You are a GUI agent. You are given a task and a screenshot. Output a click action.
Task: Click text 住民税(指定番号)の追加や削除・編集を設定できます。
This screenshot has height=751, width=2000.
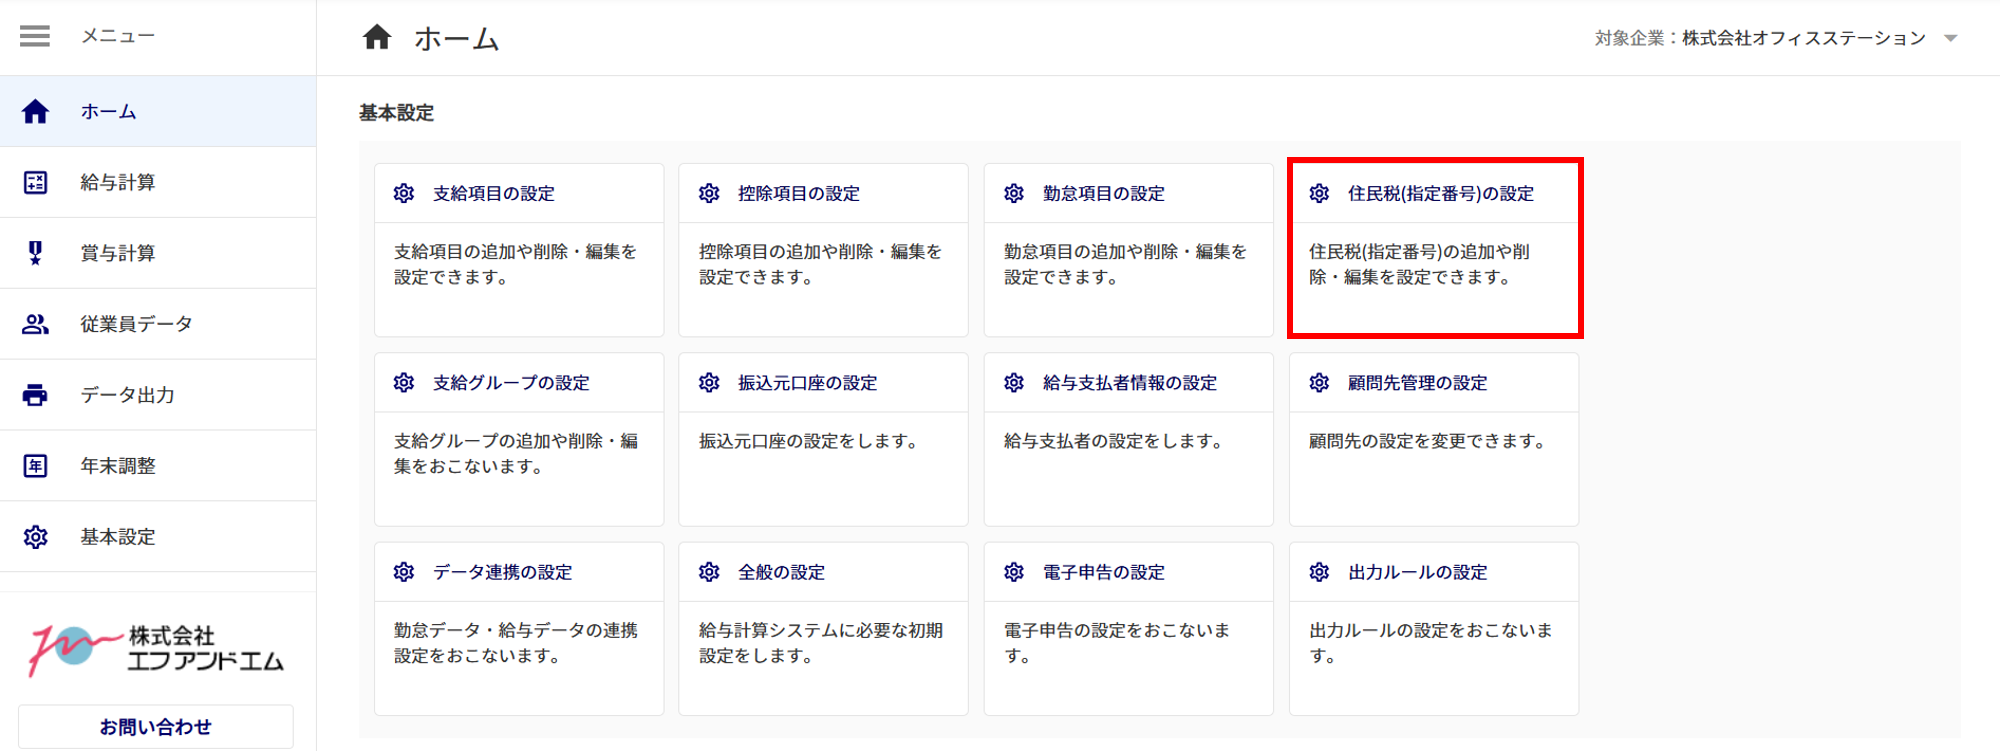1420,264
